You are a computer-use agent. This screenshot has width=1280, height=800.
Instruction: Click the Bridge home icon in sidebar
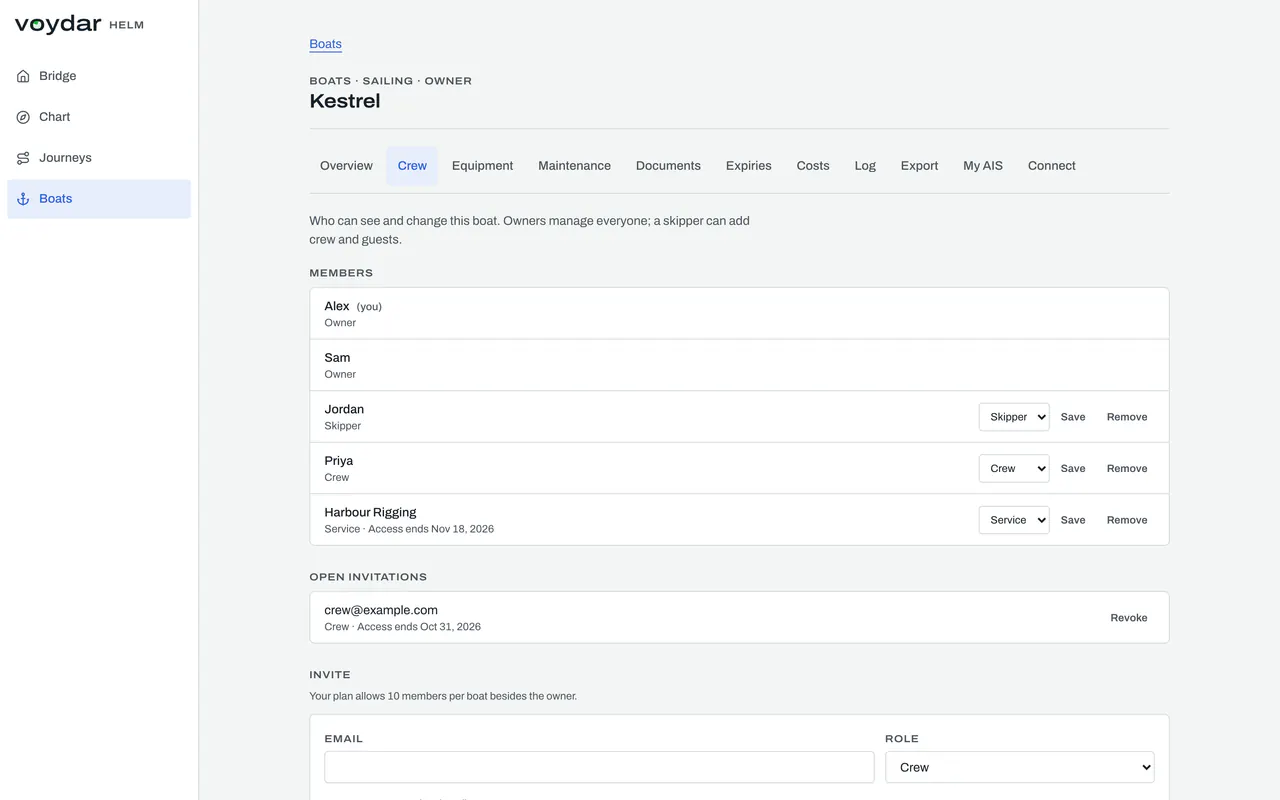(23, 76)
